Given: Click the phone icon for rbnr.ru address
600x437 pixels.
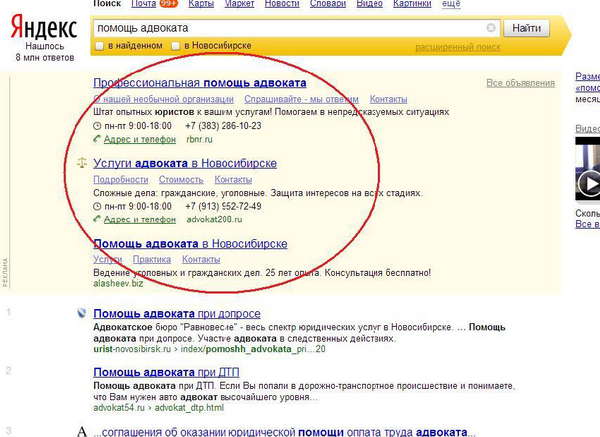Looking at the screenshot, I should click(x=97, y=139).
